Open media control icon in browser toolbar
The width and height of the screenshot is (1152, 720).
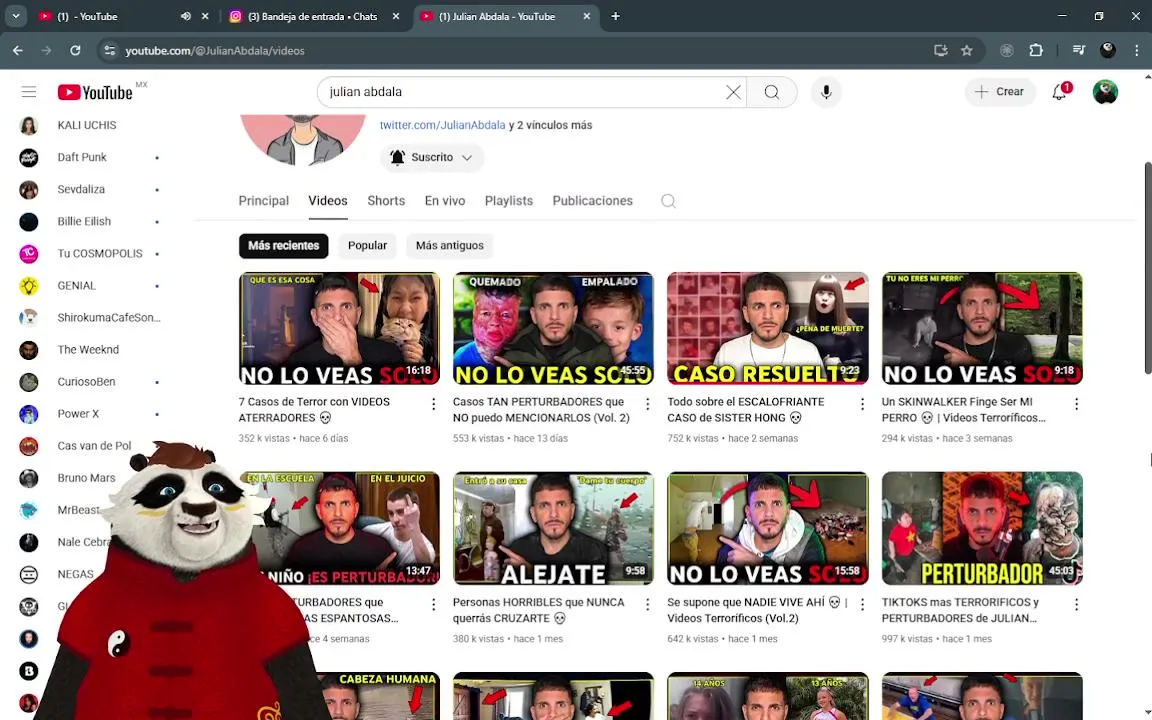pos(1079,51)
